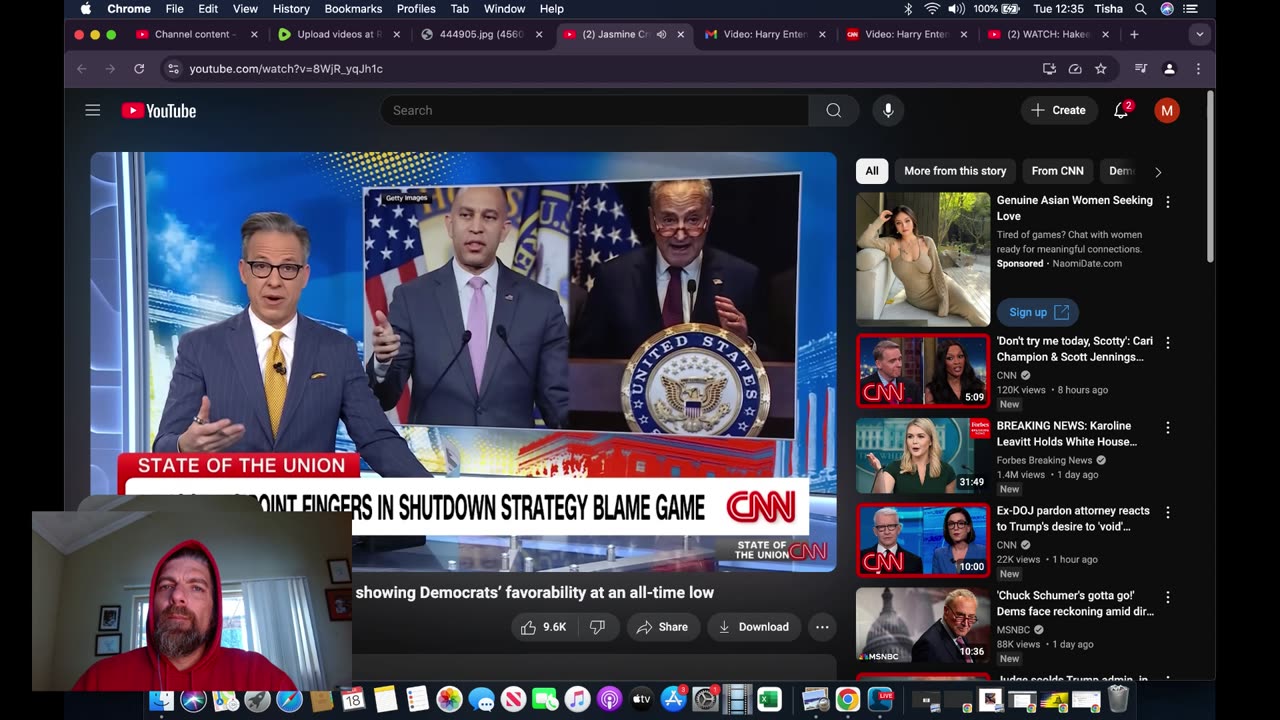Select the 'From CNN' chip
Image resolution: width=1280 pixels, height=720 pixels.
[x=1057, y=171]
